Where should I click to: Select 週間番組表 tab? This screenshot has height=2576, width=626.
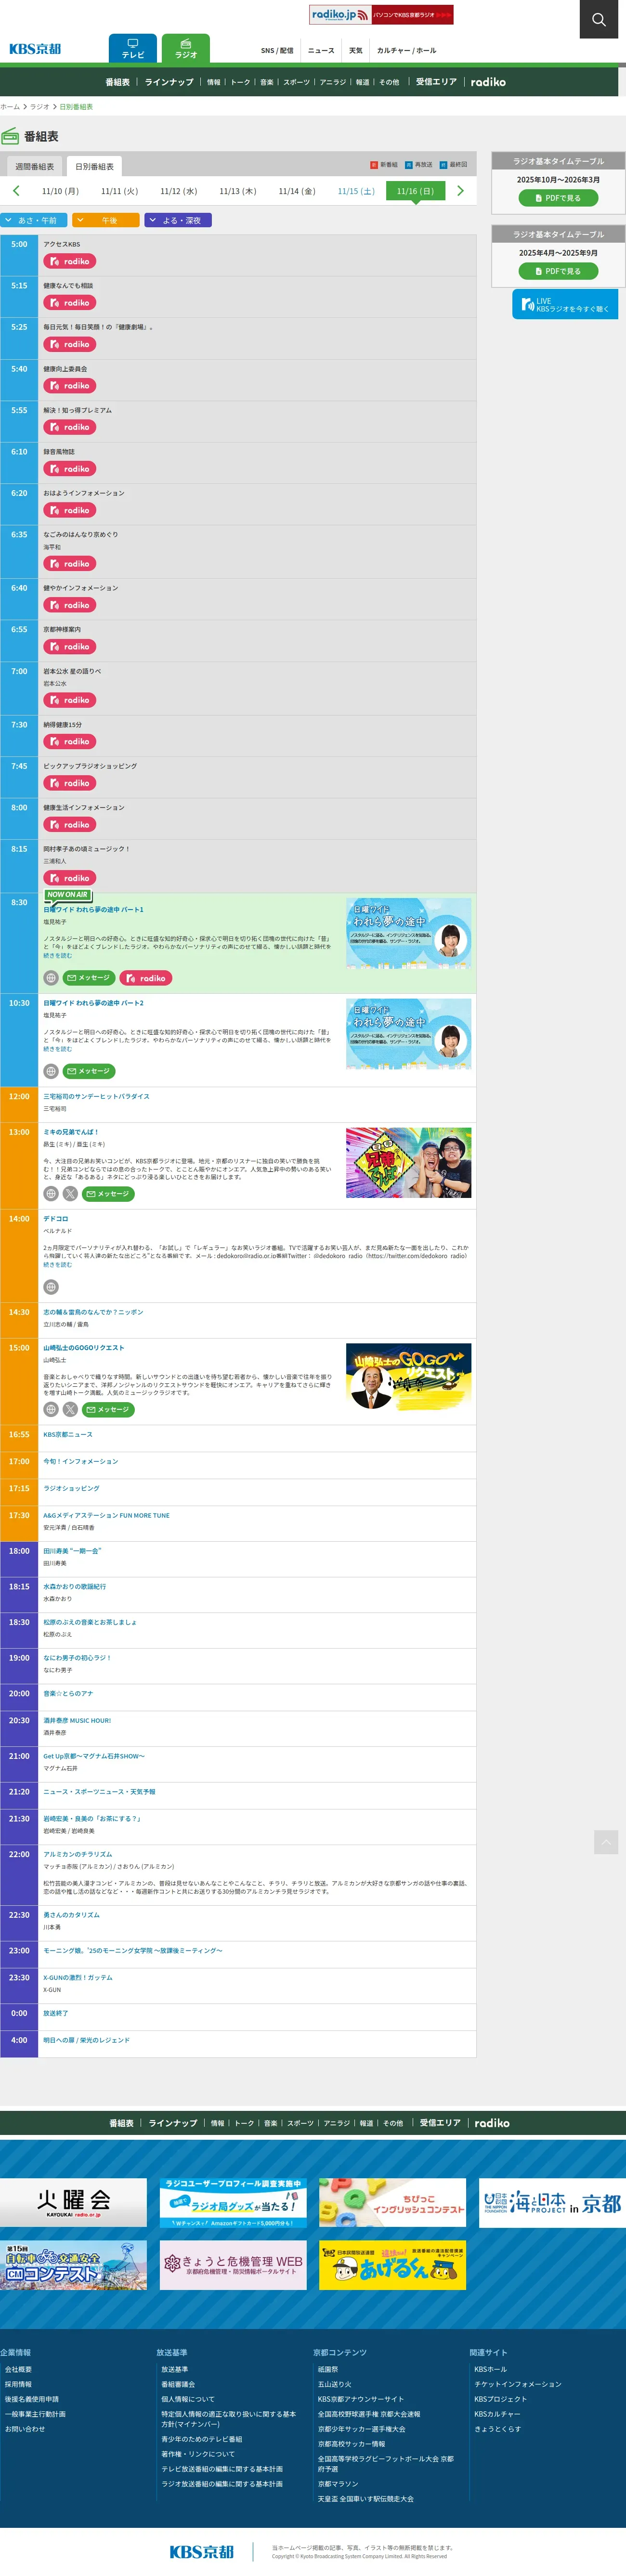pyautogui.click(x=35, y=166)
